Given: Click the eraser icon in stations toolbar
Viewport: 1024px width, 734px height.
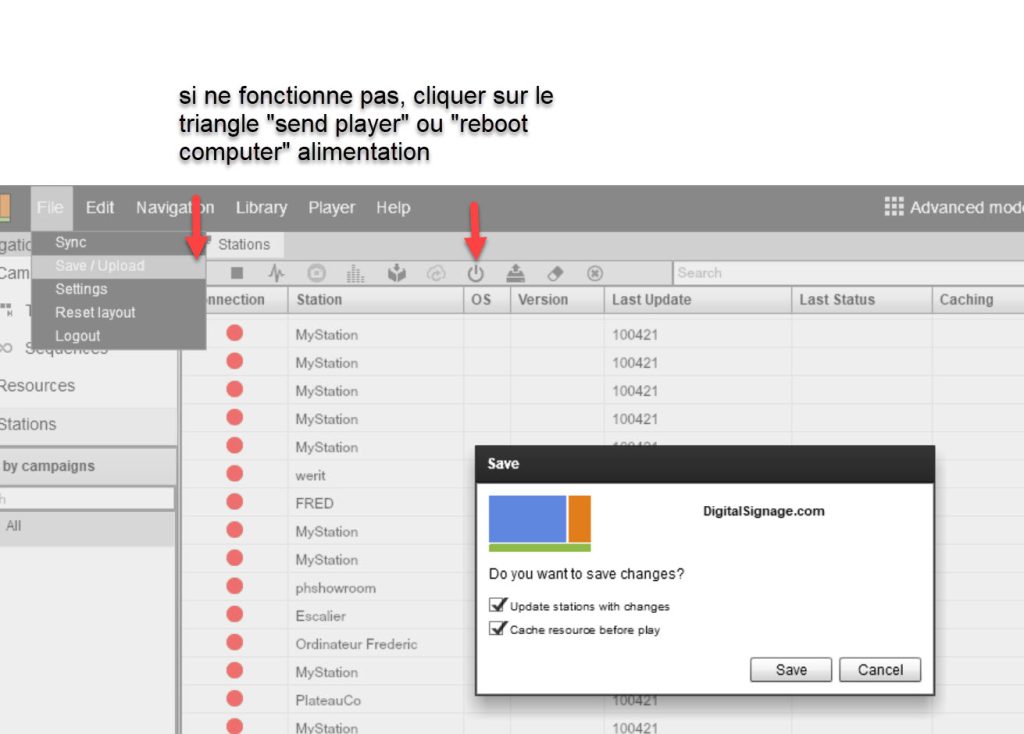Looking at the screenshot, I should (555, 272).
